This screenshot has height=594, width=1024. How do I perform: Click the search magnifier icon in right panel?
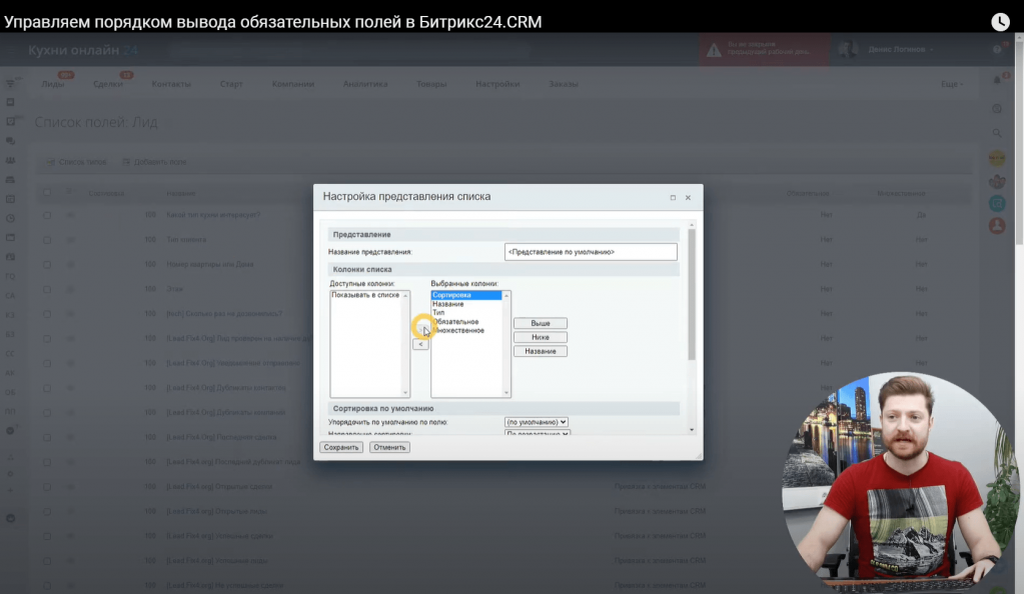point(997,133)
